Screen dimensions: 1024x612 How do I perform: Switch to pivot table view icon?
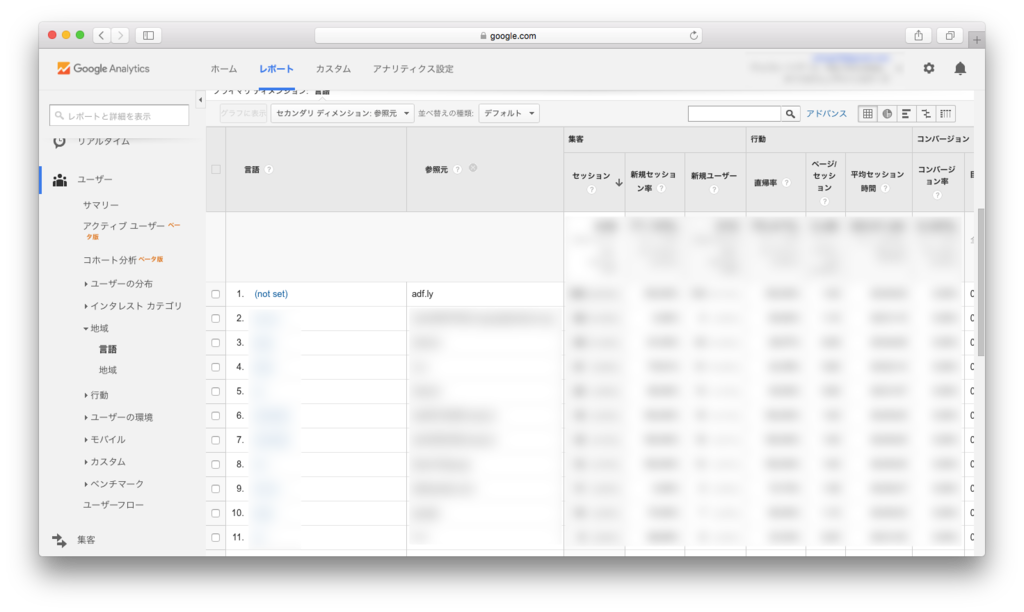click(x=946, y=114)
